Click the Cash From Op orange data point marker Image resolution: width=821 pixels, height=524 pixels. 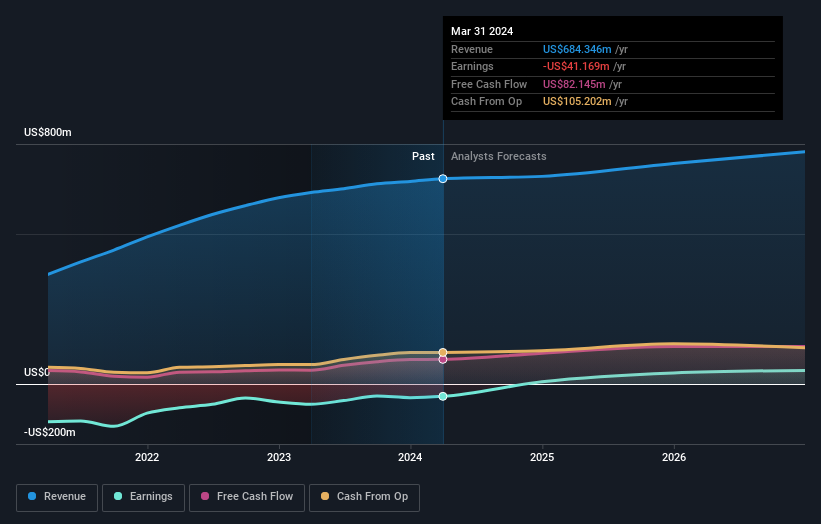pyautogui.click(x=443, y=352)
